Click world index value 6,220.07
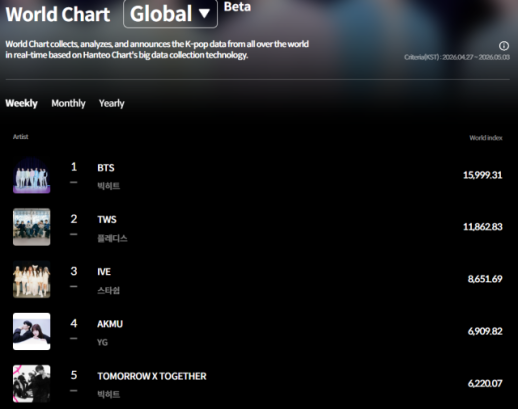 coord(485,383)
